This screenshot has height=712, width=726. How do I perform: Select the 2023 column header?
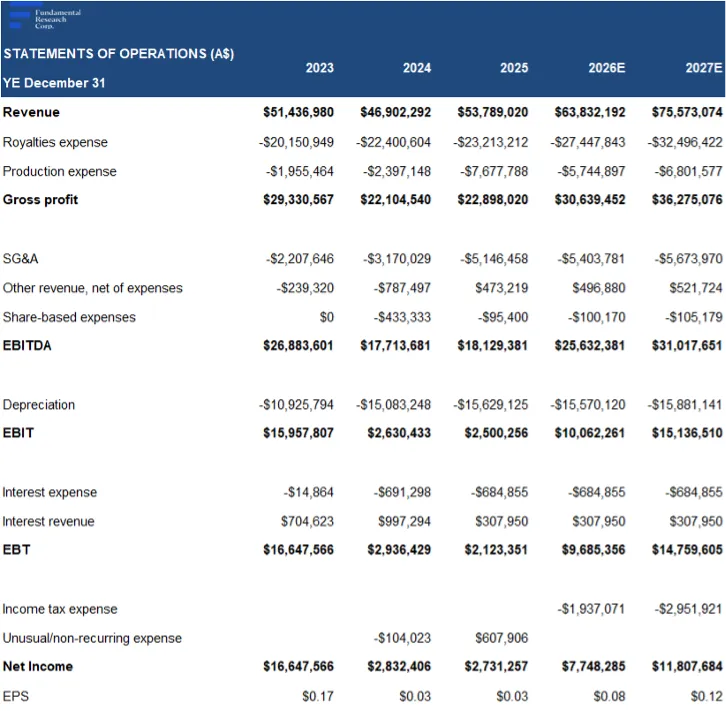tap(319, 69)
